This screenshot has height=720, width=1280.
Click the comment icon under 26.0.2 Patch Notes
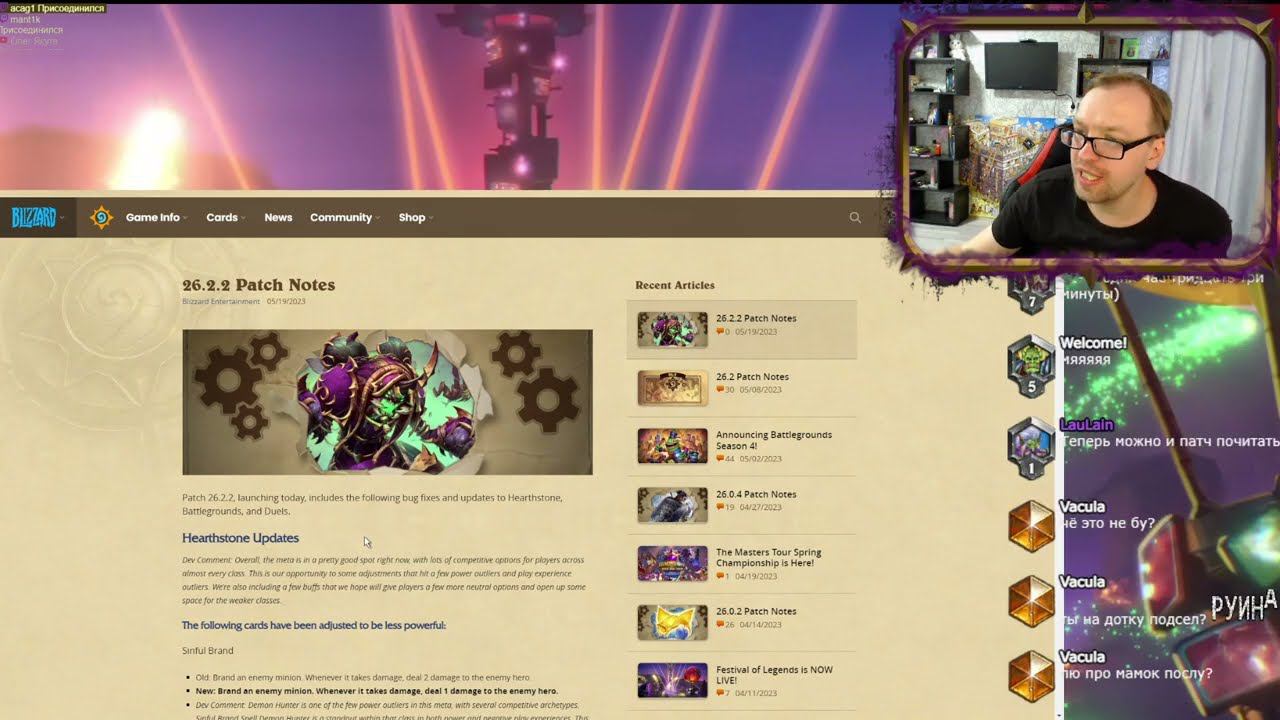(x=720, y=624)
